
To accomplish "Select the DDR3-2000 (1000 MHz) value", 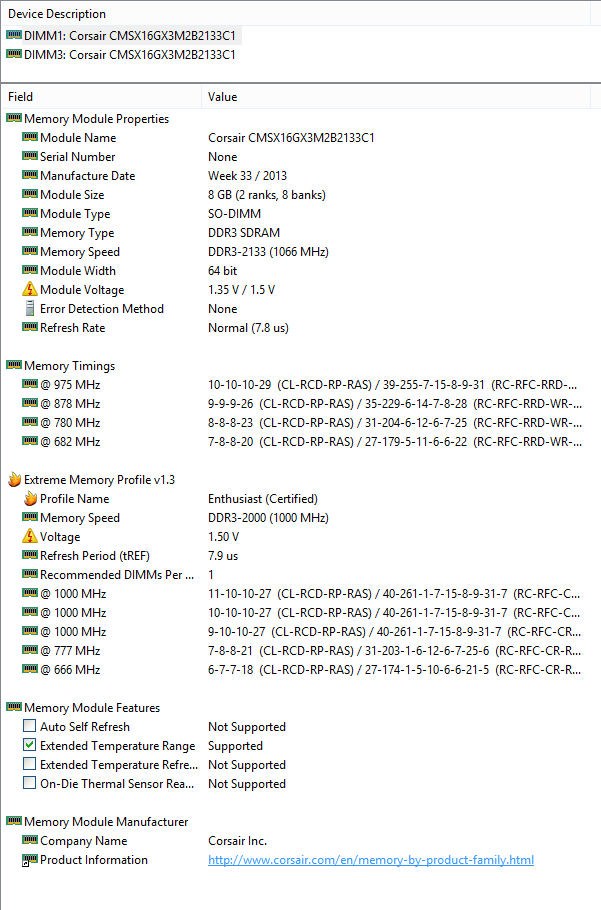I will 269,518.
